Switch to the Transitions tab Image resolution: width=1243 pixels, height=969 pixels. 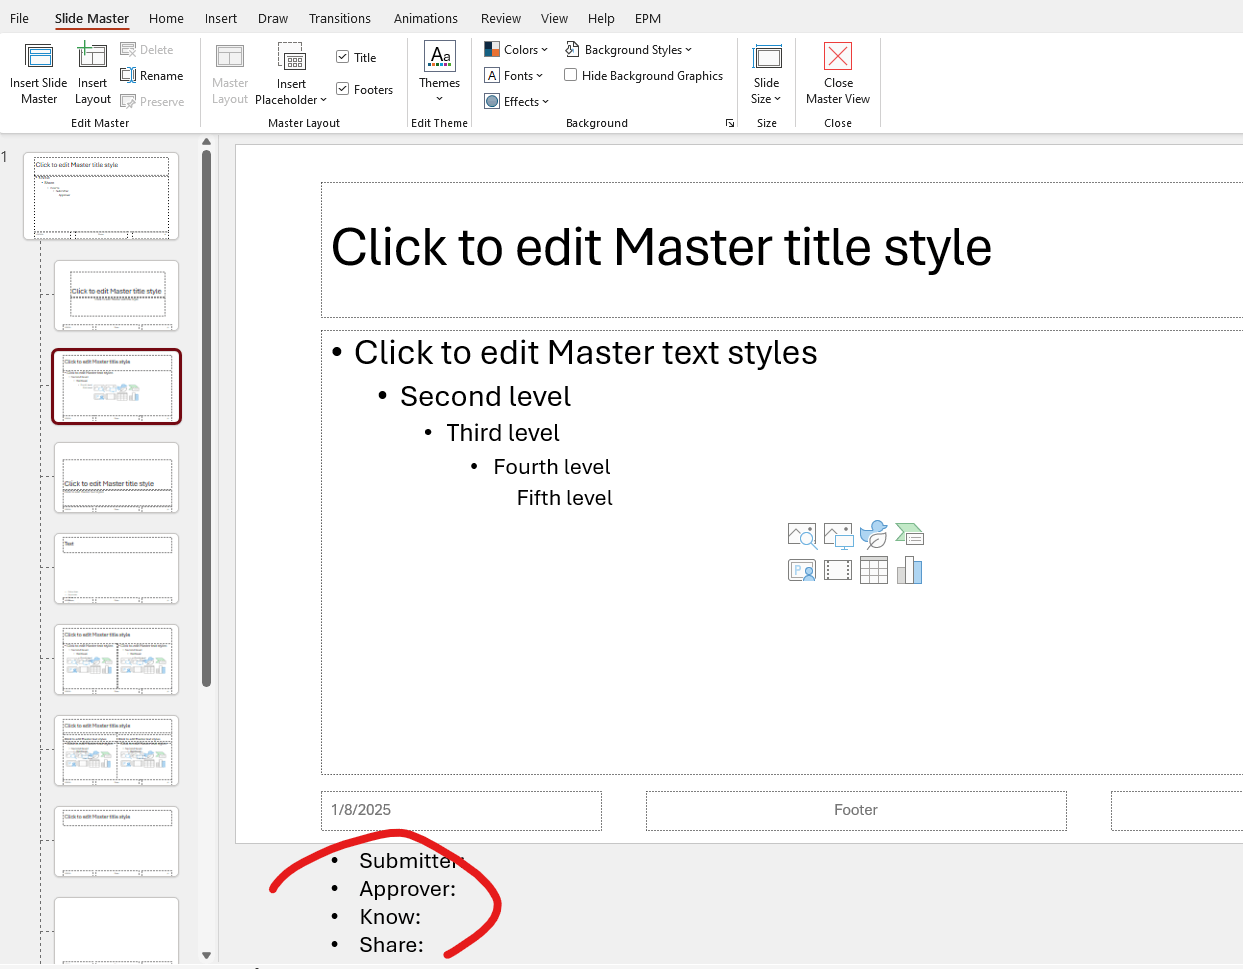(340, 18)
